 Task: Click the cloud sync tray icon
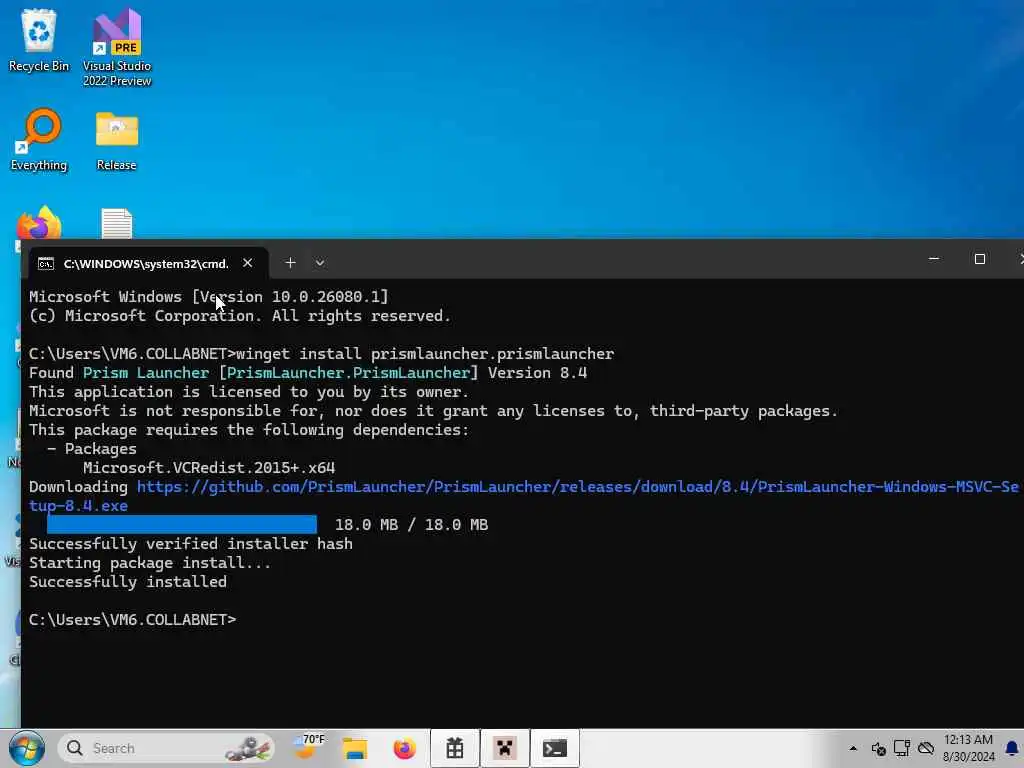pyautogui.click(x=926, y=748)
